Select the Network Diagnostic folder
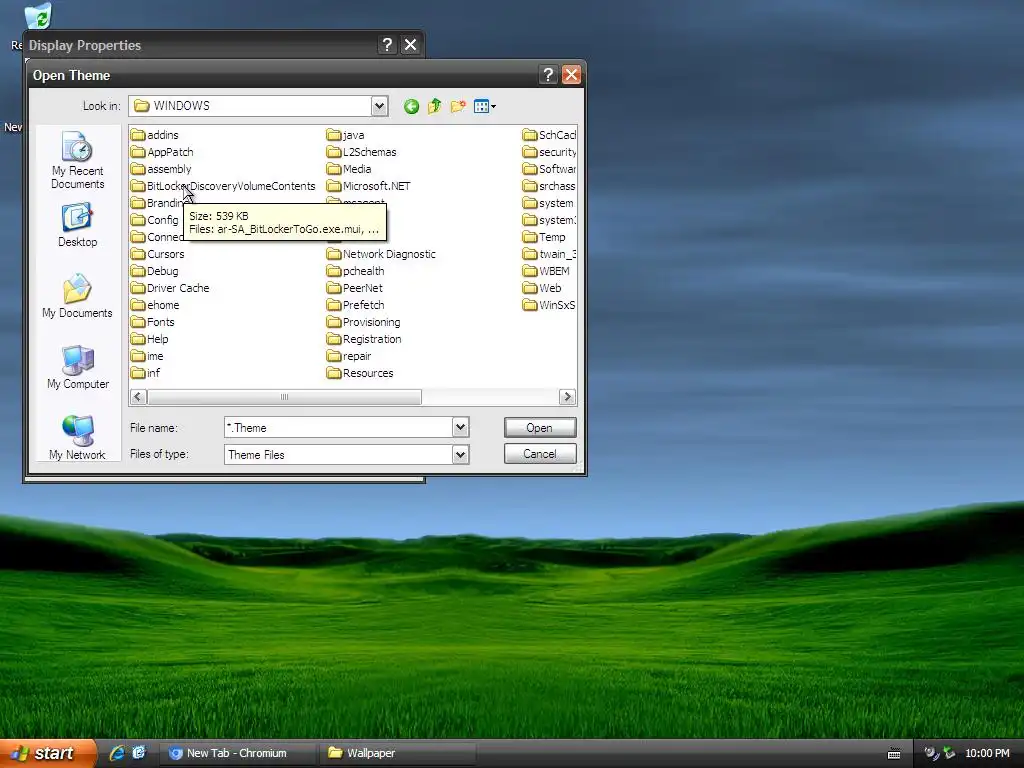 click(x=381, y=254)
